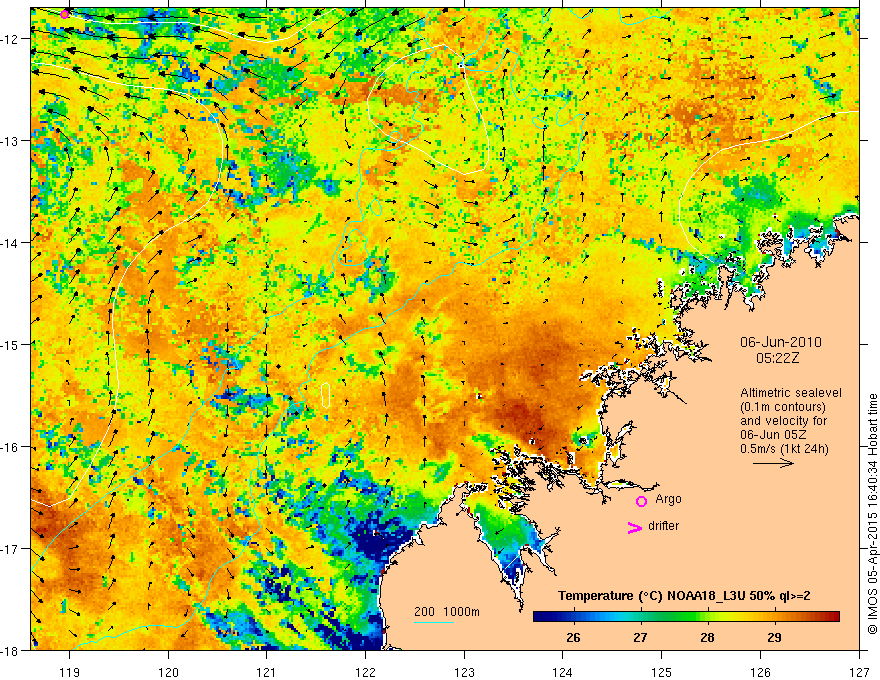Click the magenta Argo circle in the legend

641,501
